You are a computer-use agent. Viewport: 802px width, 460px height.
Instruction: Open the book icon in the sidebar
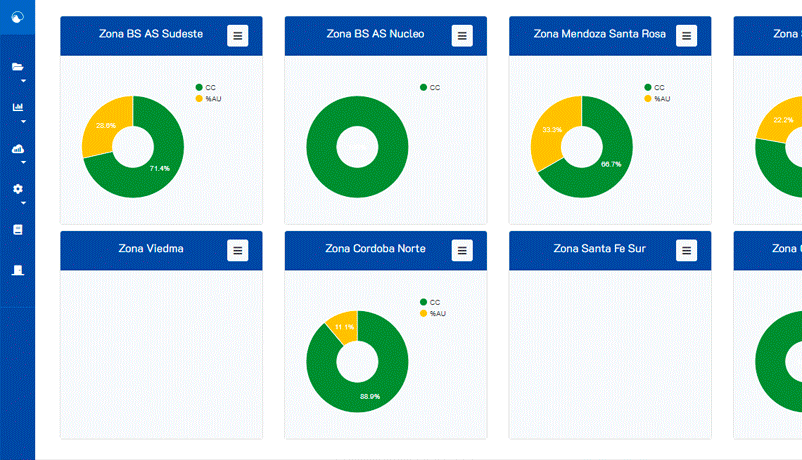[x=17, y=230]
